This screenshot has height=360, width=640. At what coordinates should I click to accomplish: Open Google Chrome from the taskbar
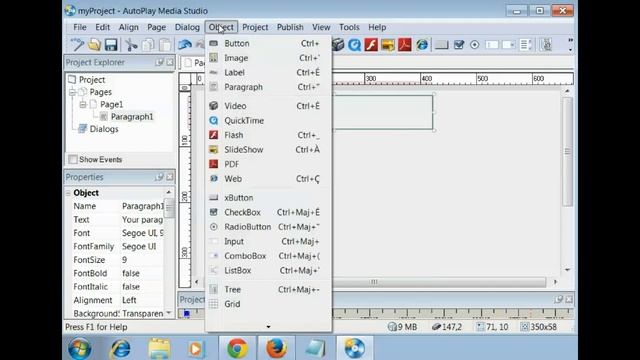tap(237, 348)
